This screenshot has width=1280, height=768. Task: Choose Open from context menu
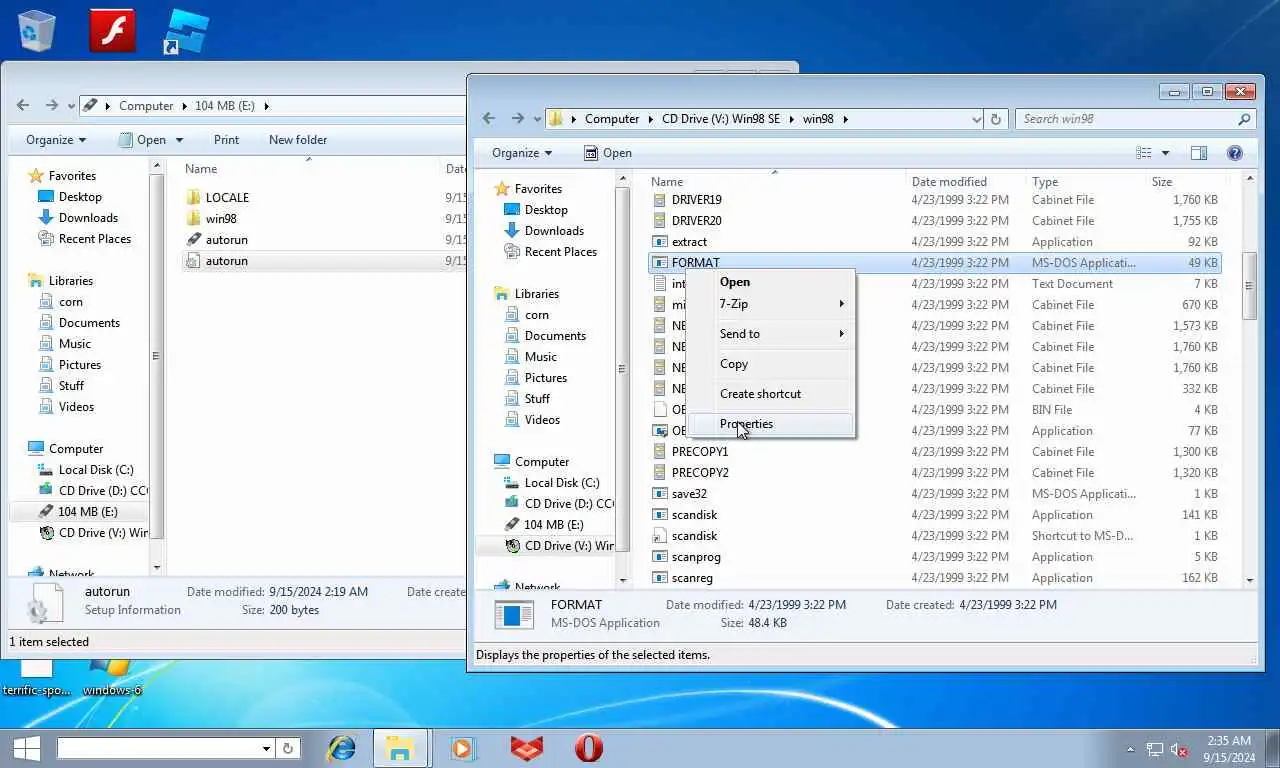(770, 282)
